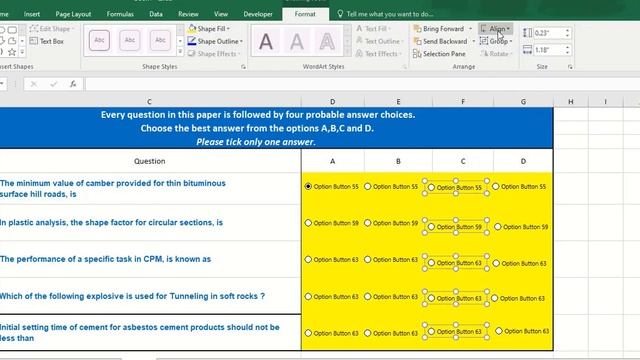
Task: Expand the Send Backward dropdown arrow
Action: [473, 41]
